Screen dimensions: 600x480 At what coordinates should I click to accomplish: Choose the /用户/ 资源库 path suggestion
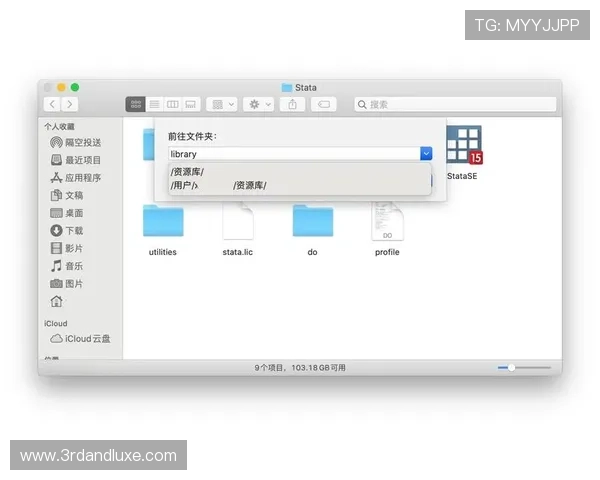point(219,185)
